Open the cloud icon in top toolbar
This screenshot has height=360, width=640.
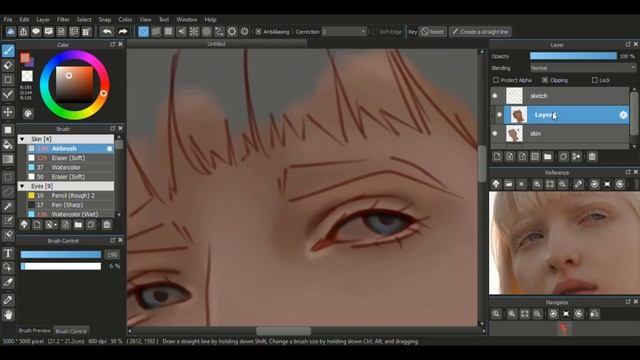(x=11, y=31)
